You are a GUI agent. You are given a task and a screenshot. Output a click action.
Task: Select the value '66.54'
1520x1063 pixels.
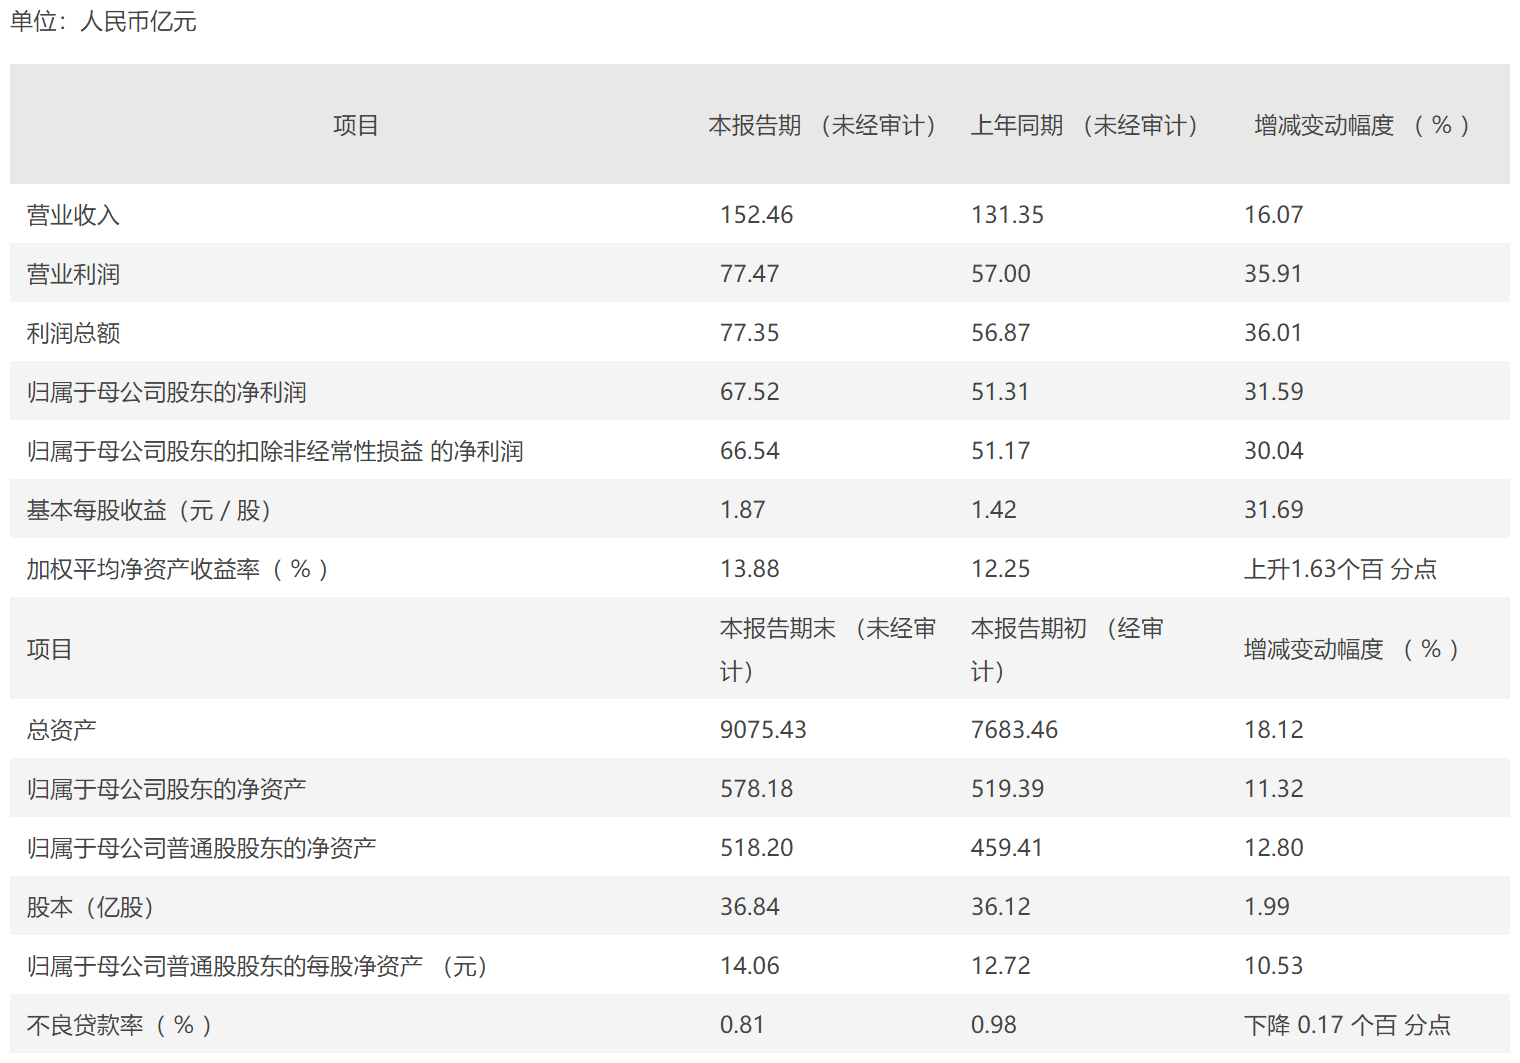click(x=749, y=451)
